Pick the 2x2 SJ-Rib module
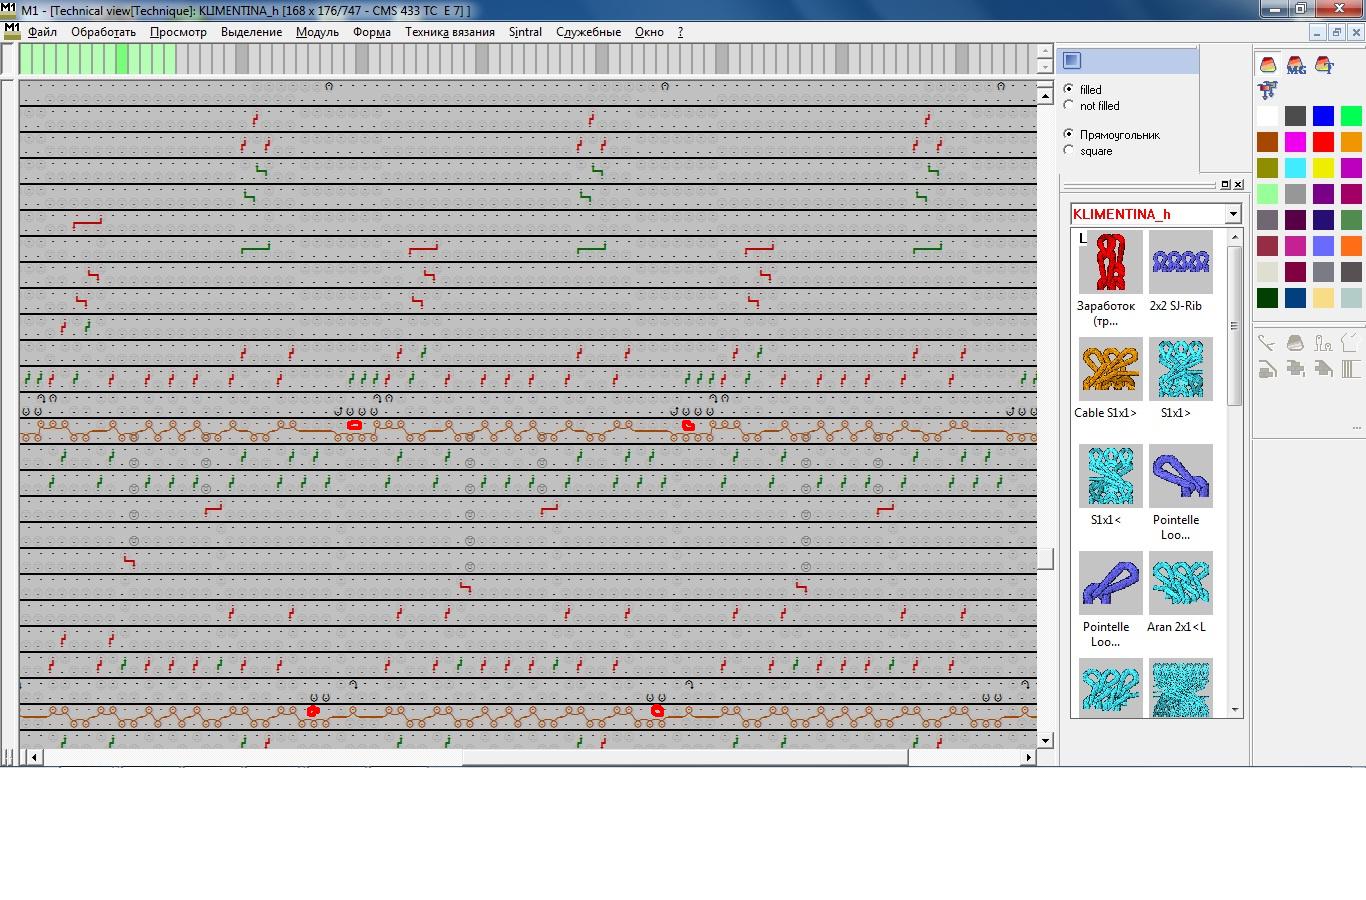 pos(1180,262)
